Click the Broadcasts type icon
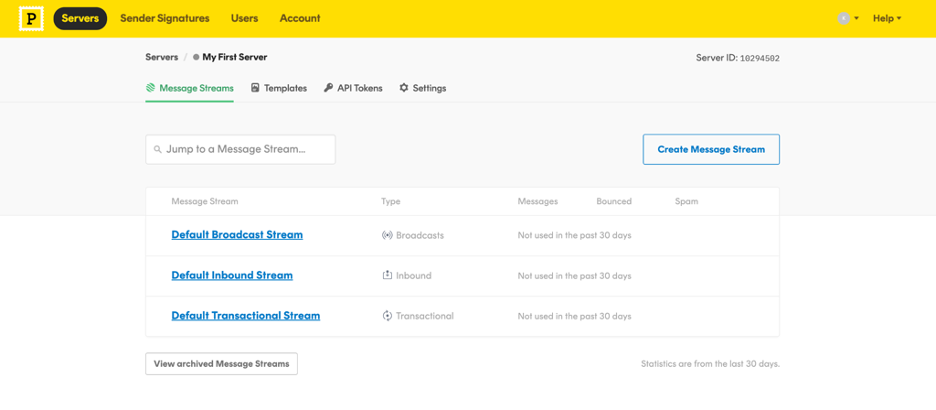The height and width of the screenshot is (410, 936). (x=387, y=235)
